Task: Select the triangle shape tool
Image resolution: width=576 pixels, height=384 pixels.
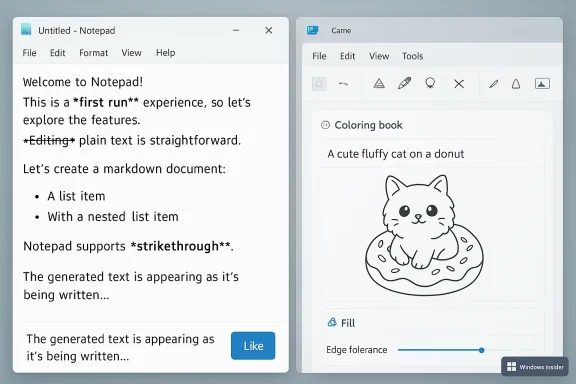Action: 379,84
